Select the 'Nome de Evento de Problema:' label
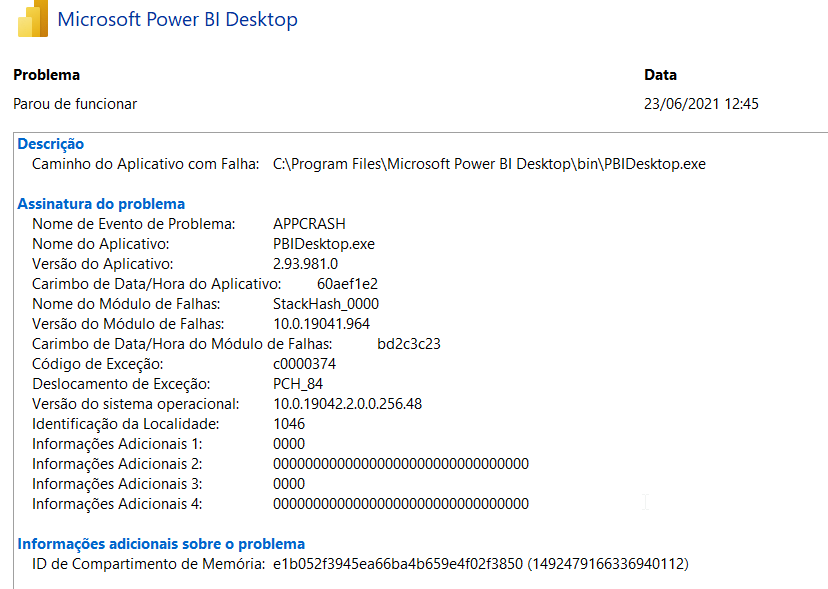The image size is (828, 589). click(134, 224)
